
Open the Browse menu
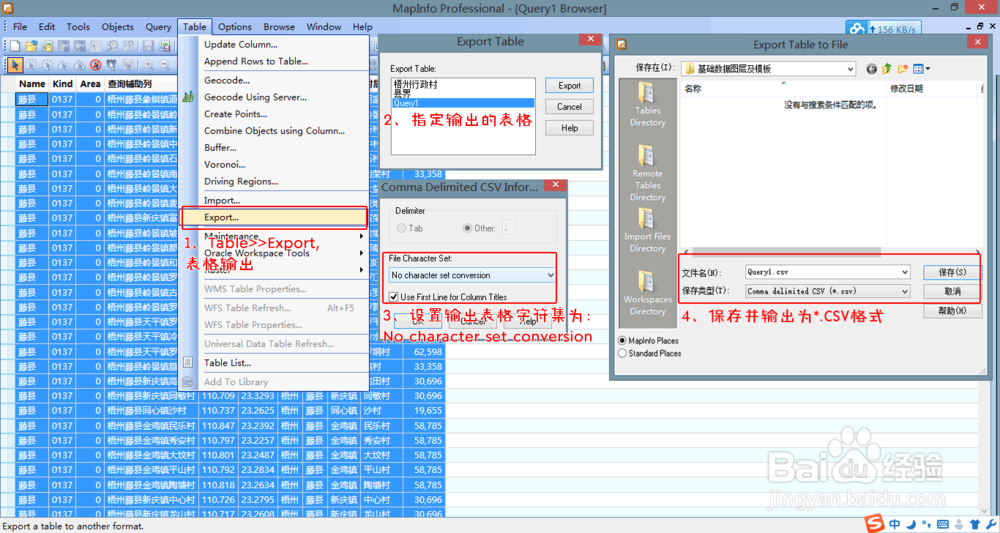point(279,27)
